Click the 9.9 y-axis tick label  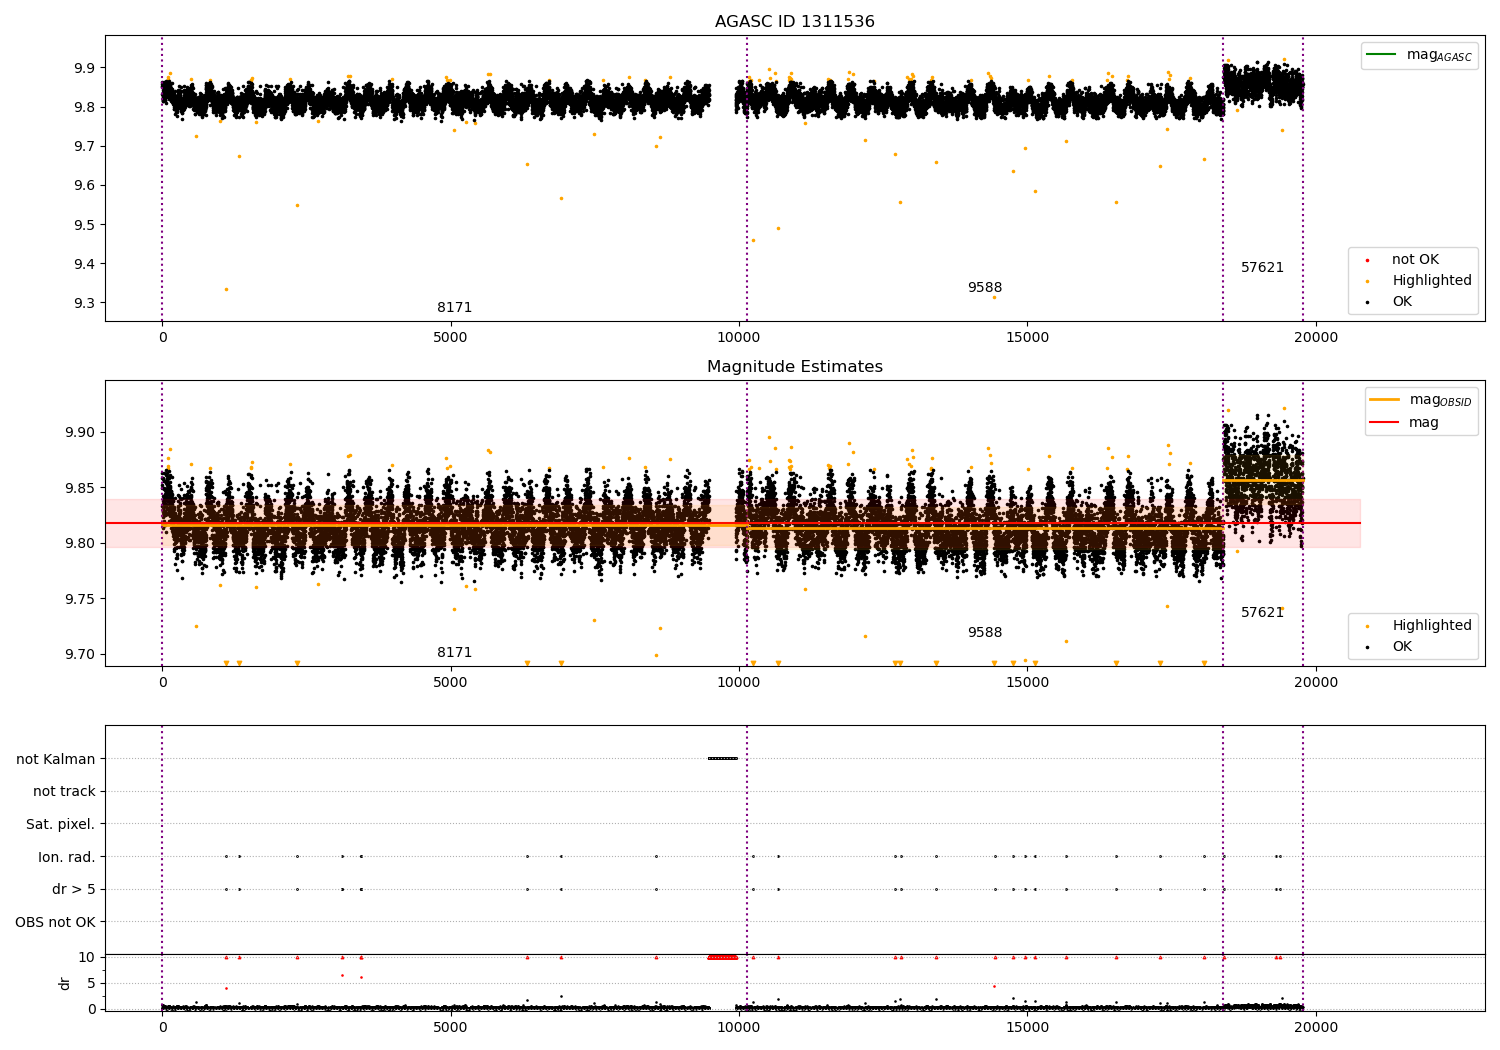coord(85,68)
